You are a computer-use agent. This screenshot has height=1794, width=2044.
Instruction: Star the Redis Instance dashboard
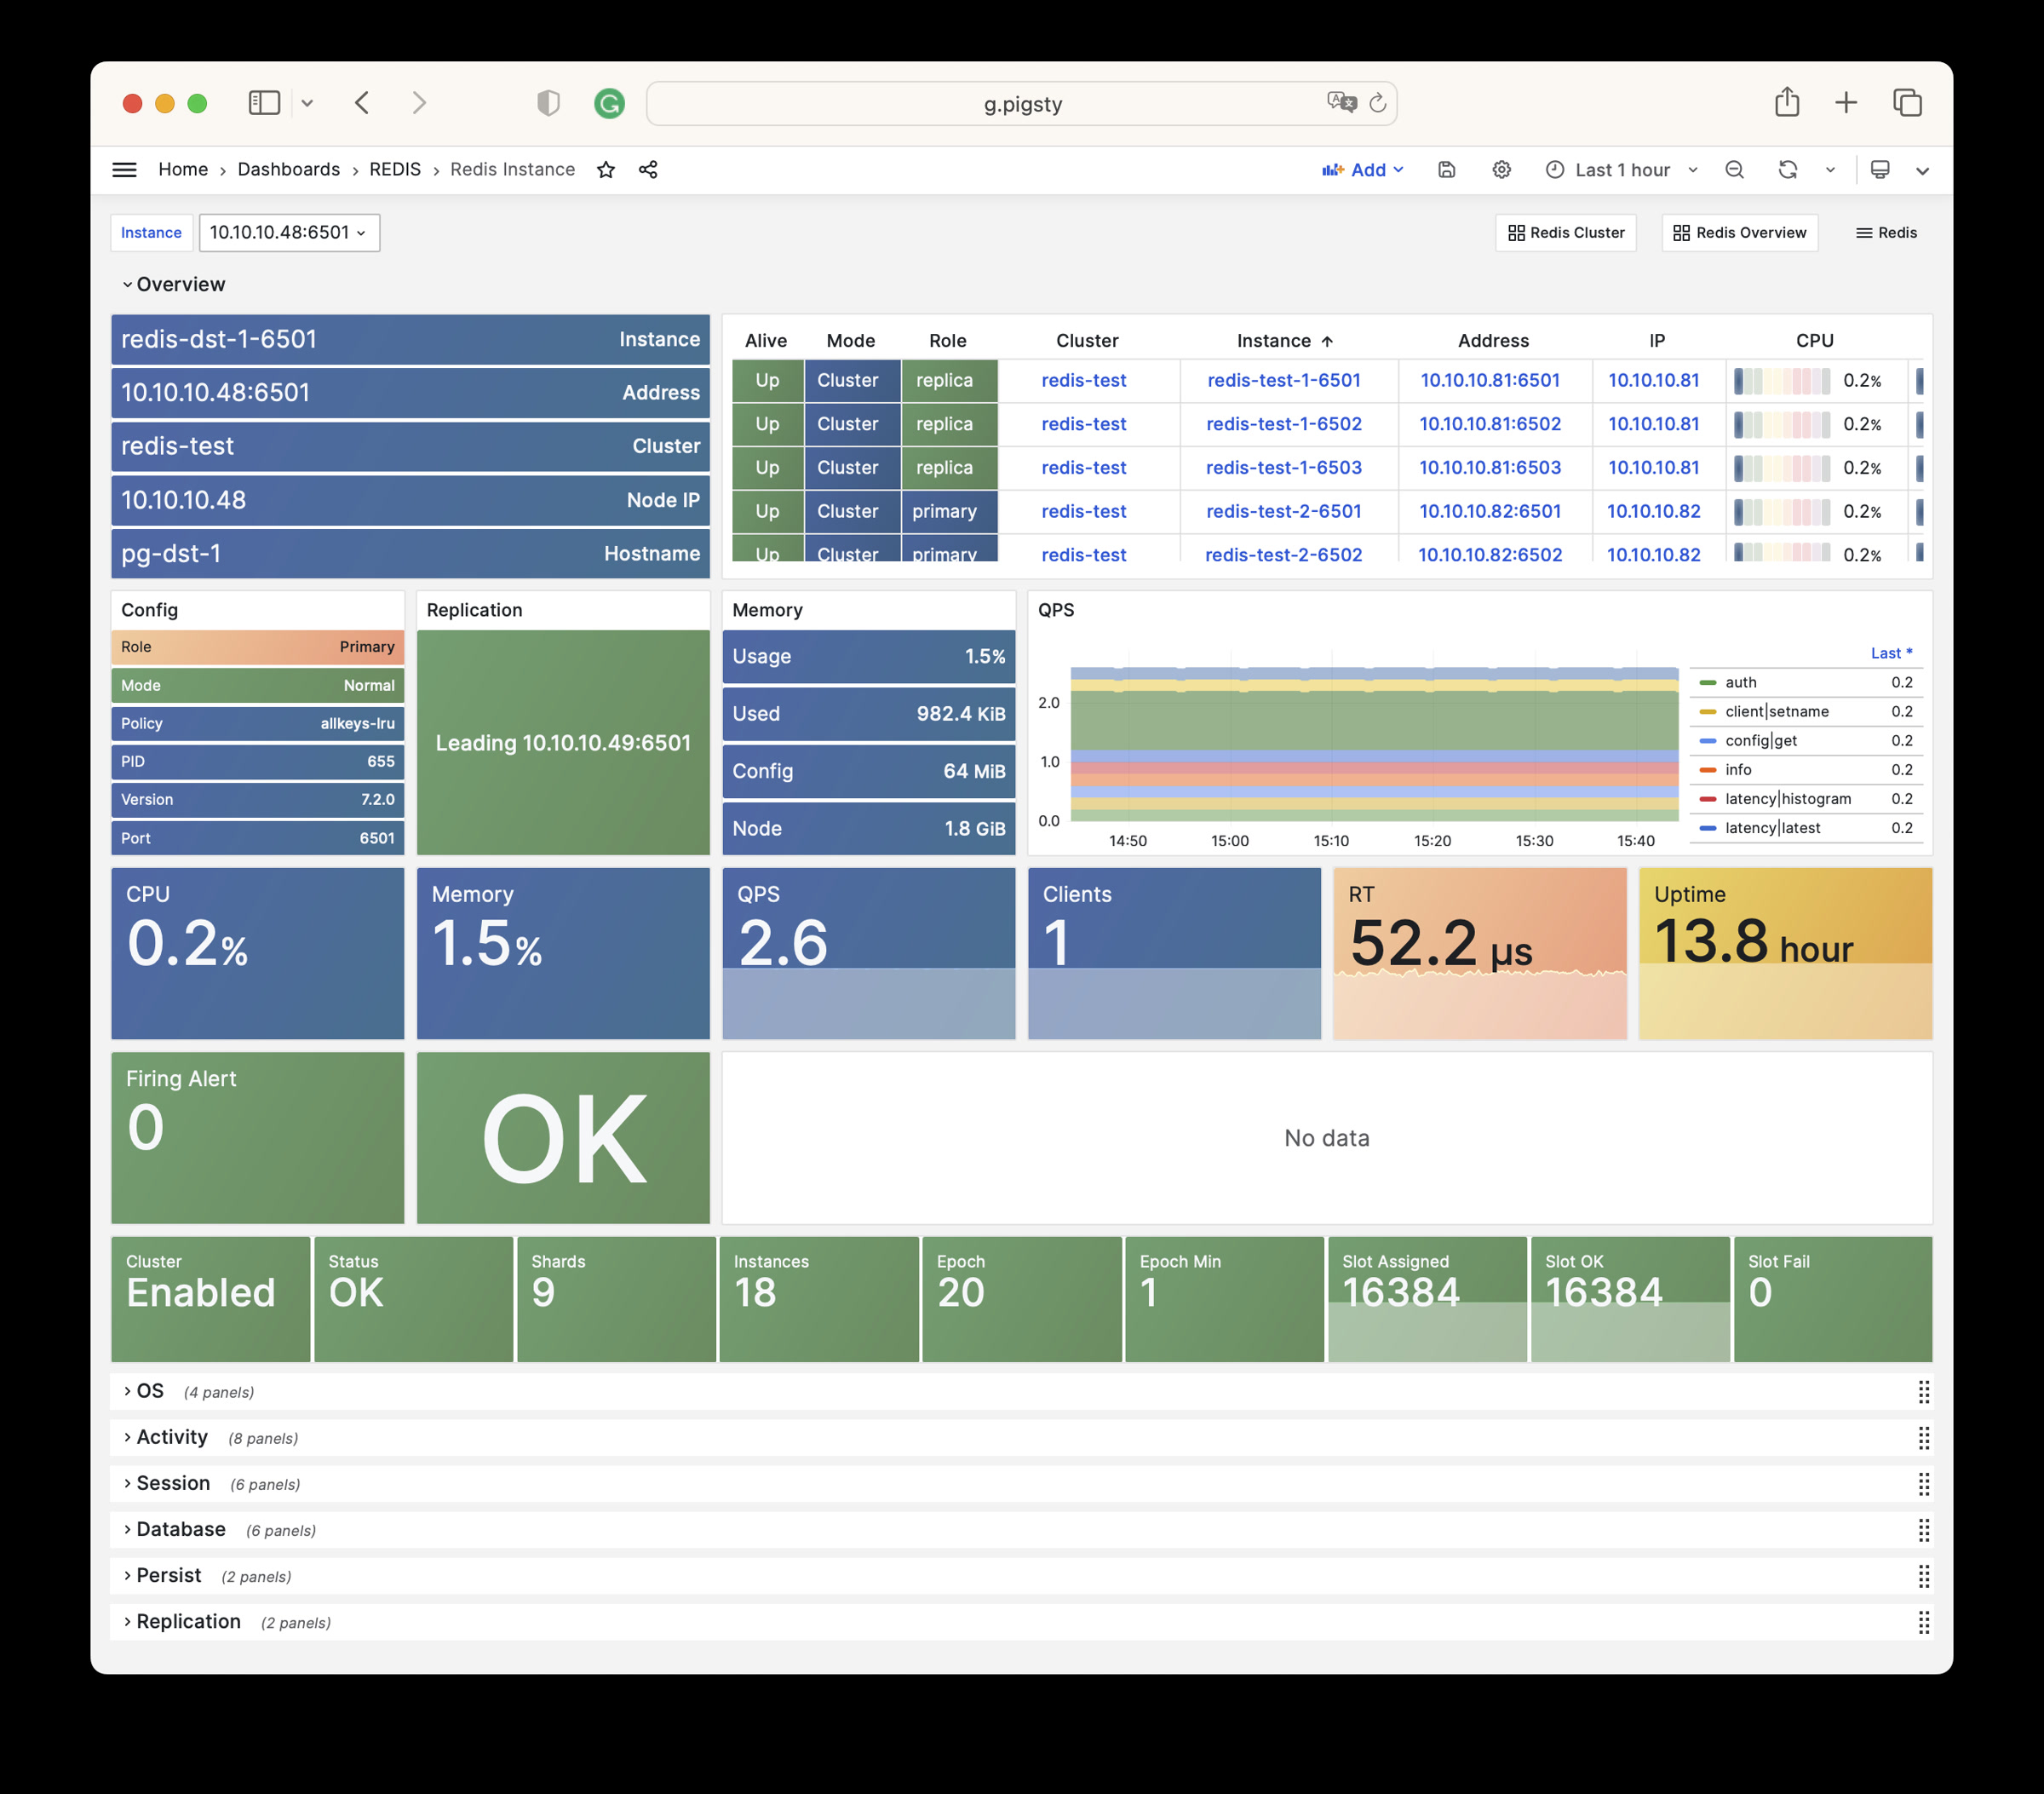pyautogui.click(x=605, y=170)
